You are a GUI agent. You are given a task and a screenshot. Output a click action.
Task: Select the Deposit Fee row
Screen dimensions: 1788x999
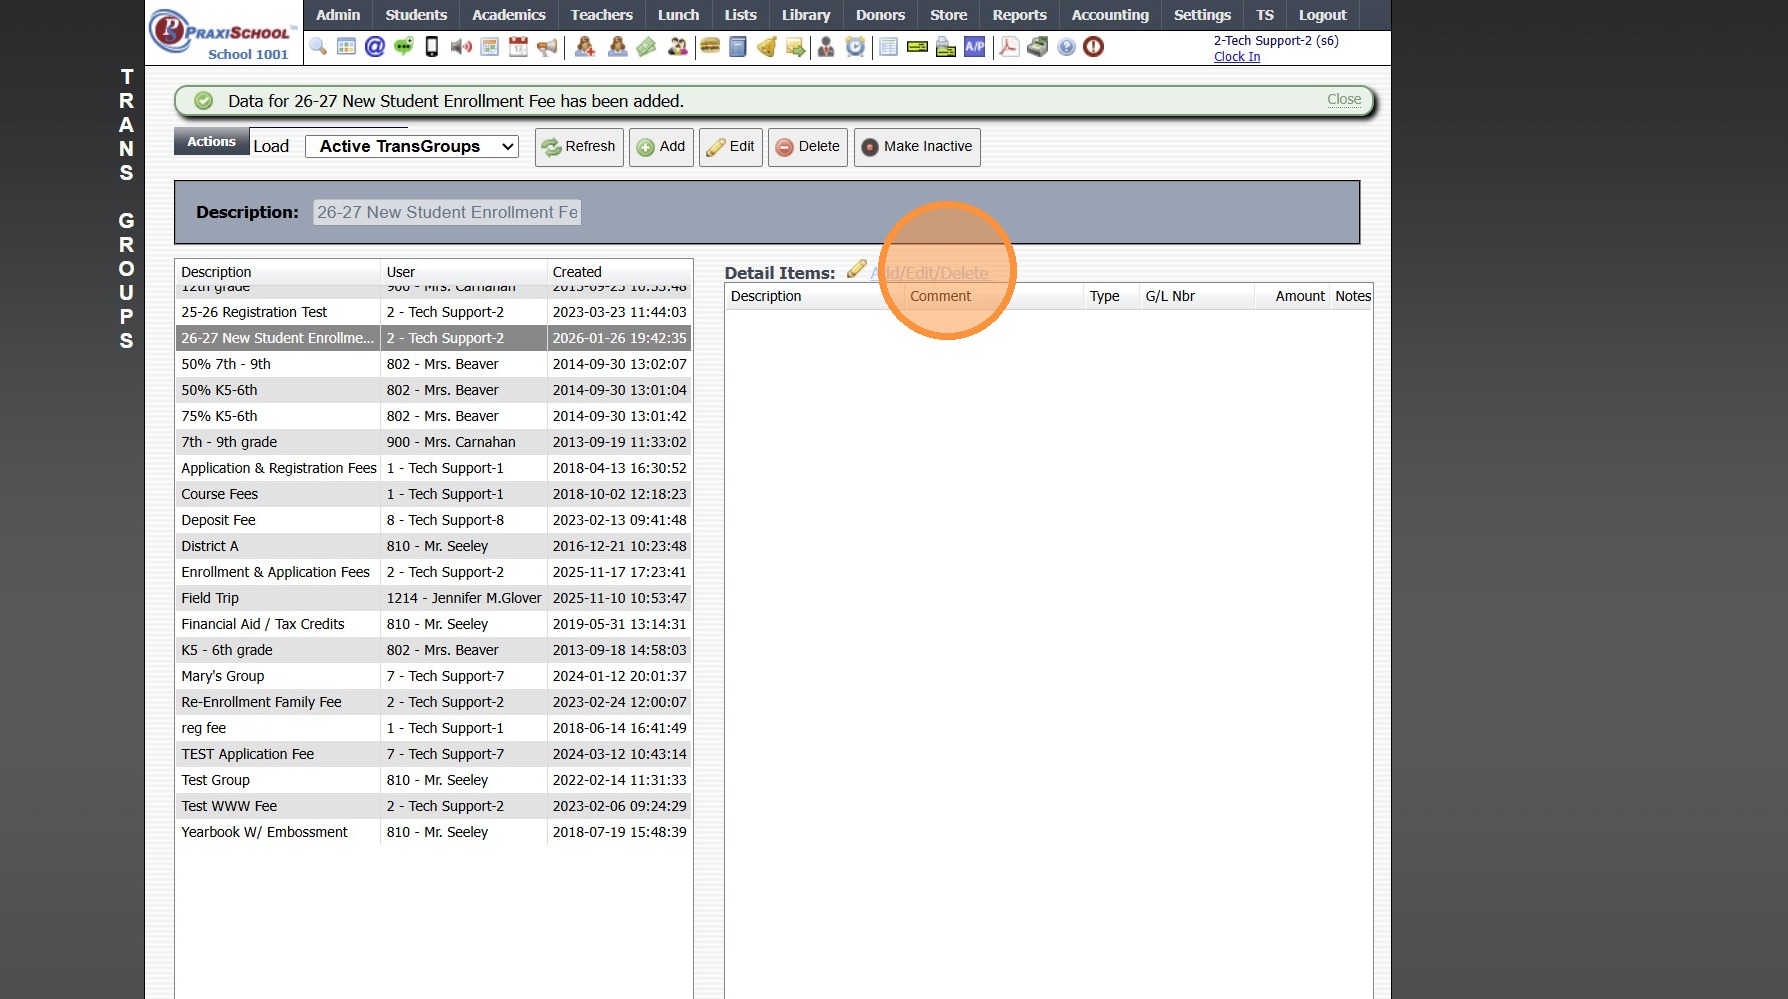[433, 520]
